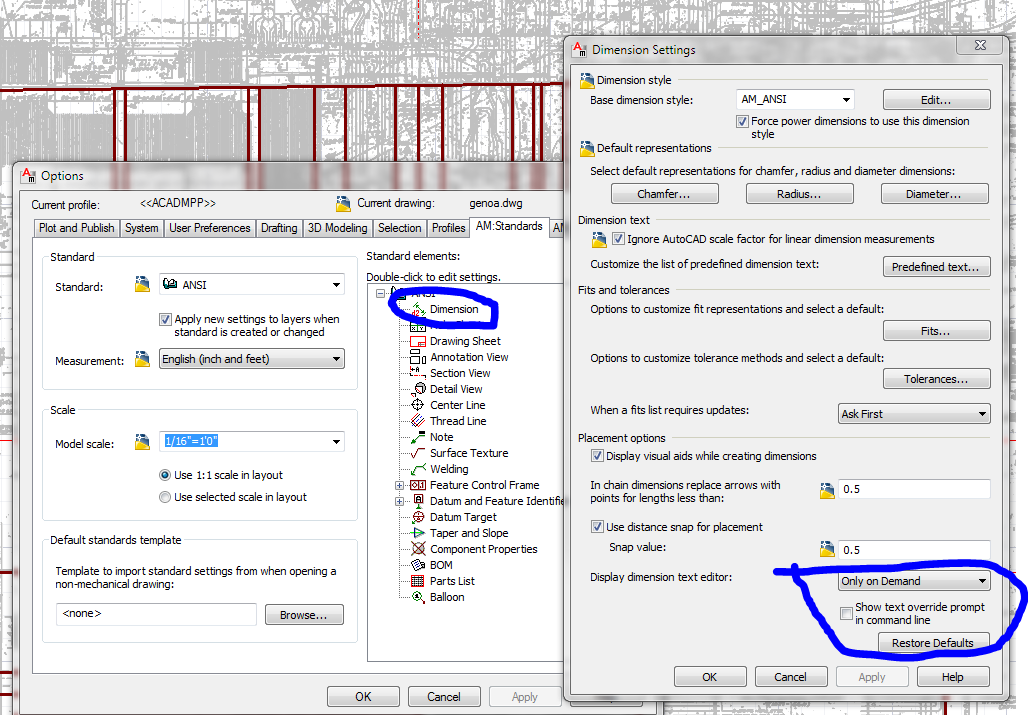Click the Taper and Slope icon
1028x715 pixels.
(x=418, y=533)
